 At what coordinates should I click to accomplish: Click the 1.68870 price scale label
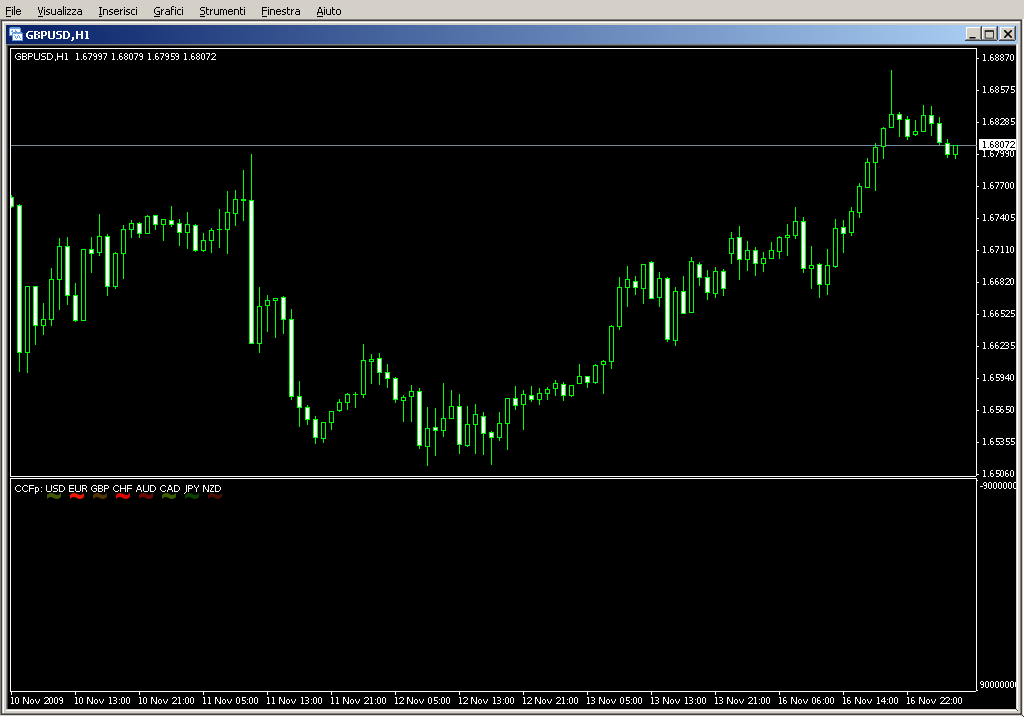[999, 57]
